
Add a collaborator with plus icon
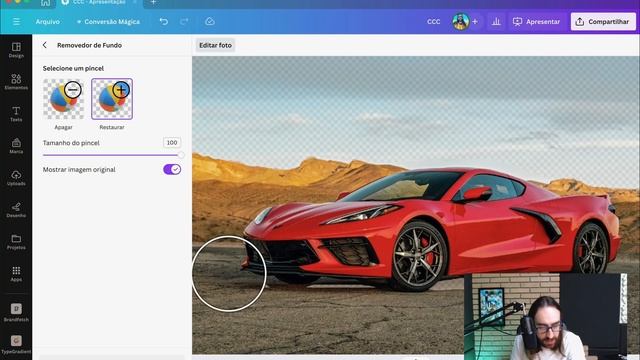pyautogui.click(x=475, y=22)
